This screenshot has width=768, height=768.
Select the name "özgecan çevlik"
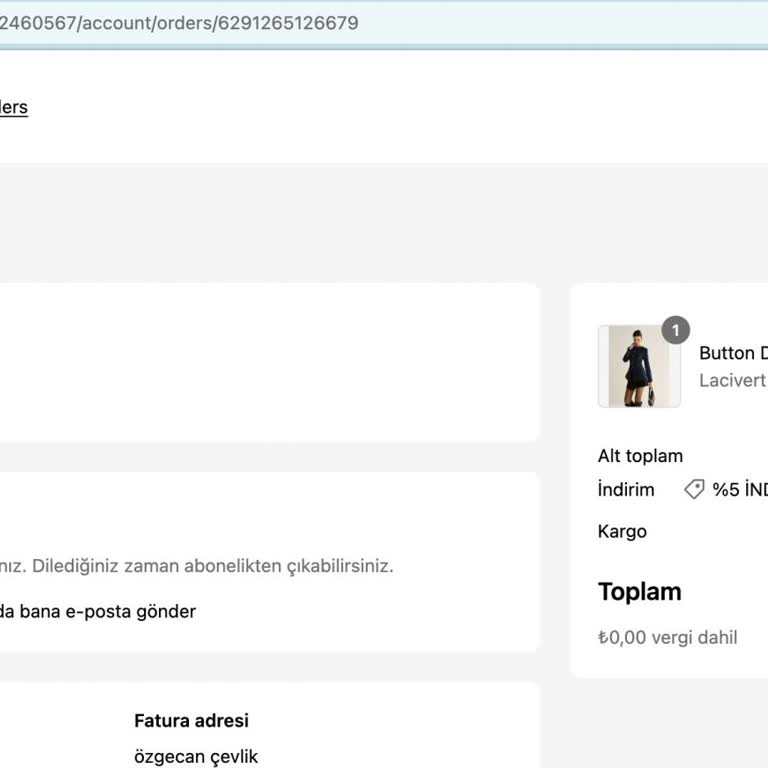[x=196, y=756]
